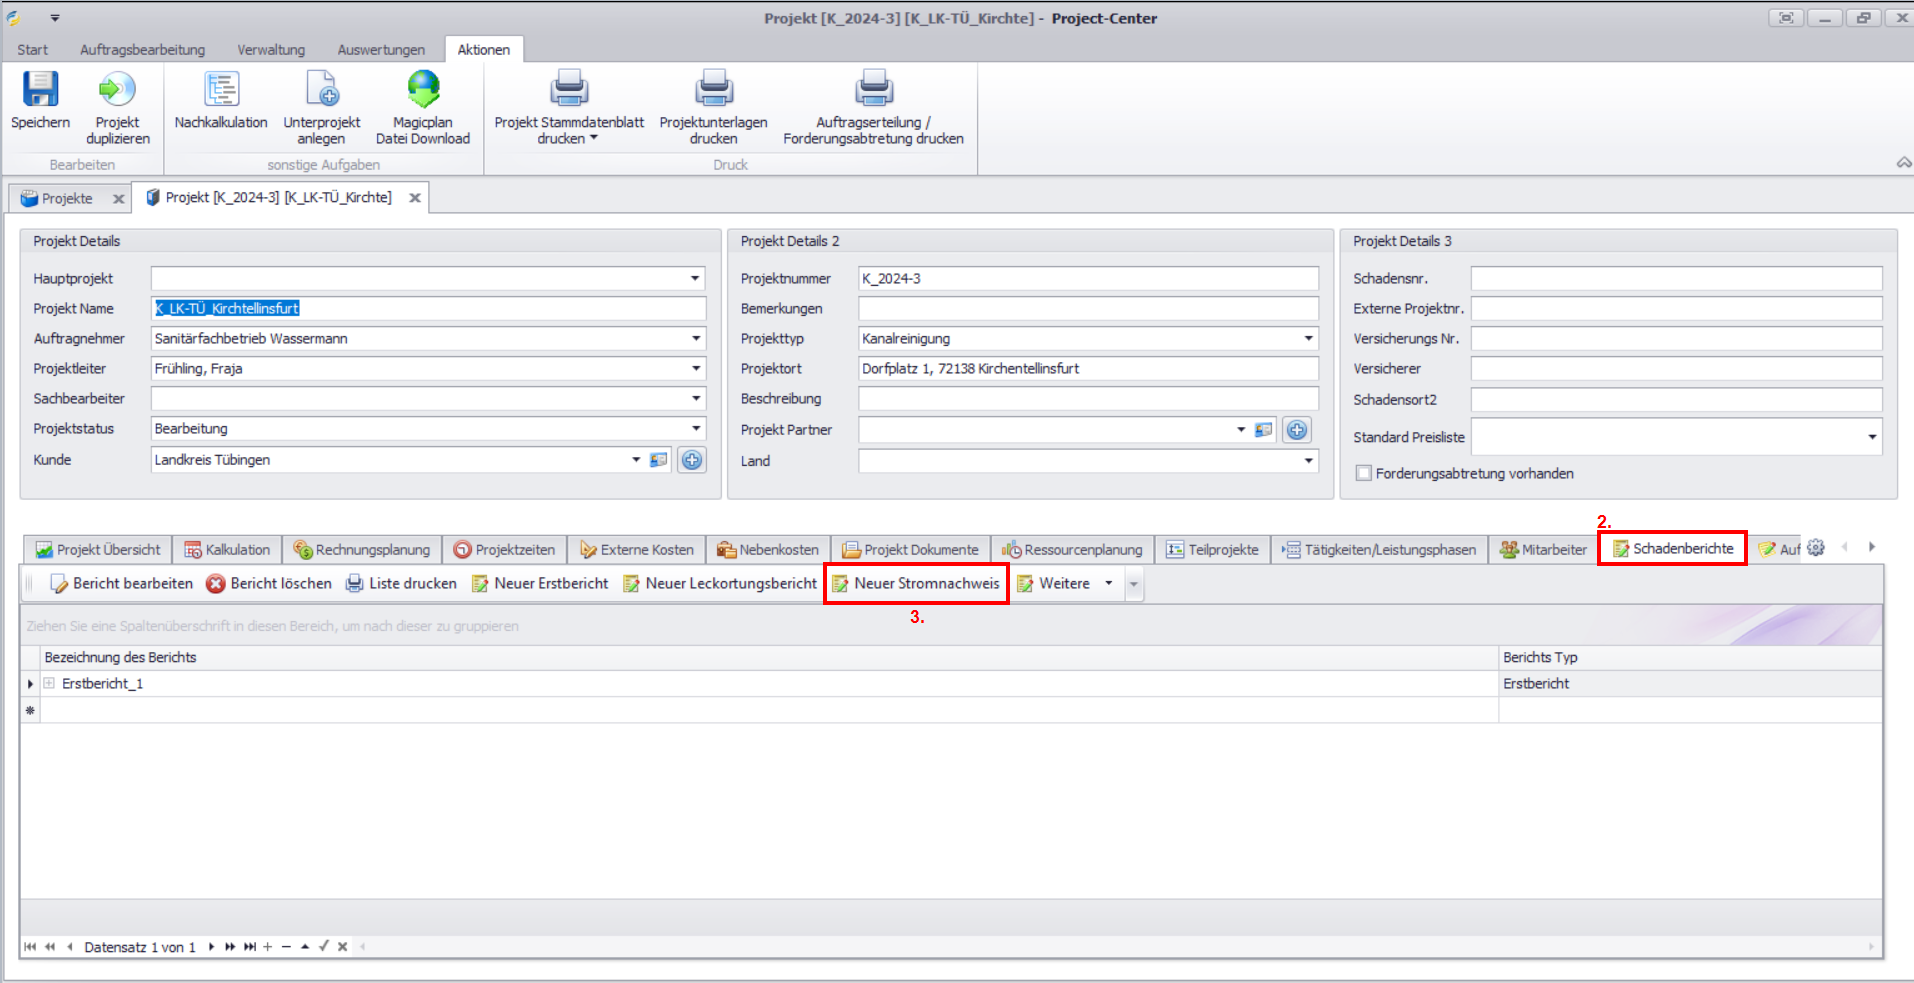This screenshot has height=983, width=1914.
Task: Switch to the Auswertungen ribbon tab
Action: click(381, 50)
